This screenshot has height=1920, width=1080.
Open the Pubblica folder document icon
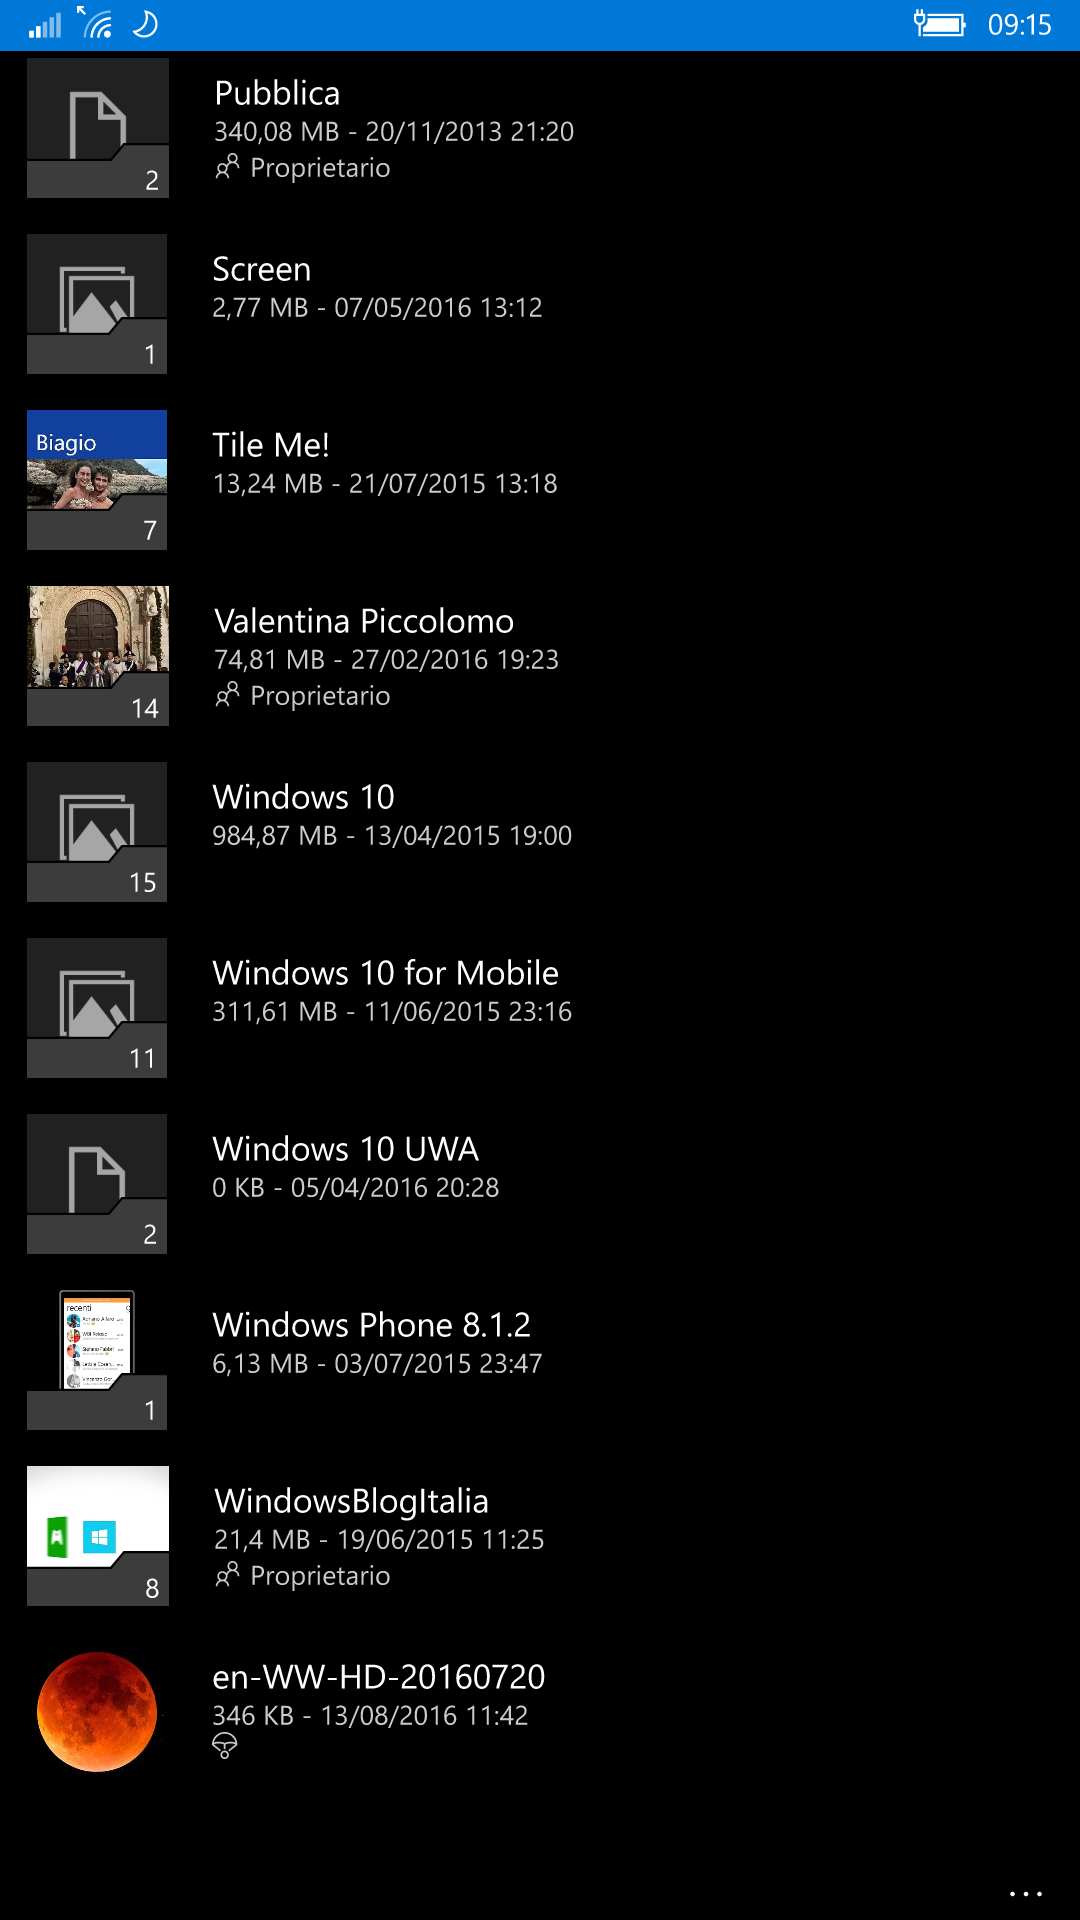98,126
